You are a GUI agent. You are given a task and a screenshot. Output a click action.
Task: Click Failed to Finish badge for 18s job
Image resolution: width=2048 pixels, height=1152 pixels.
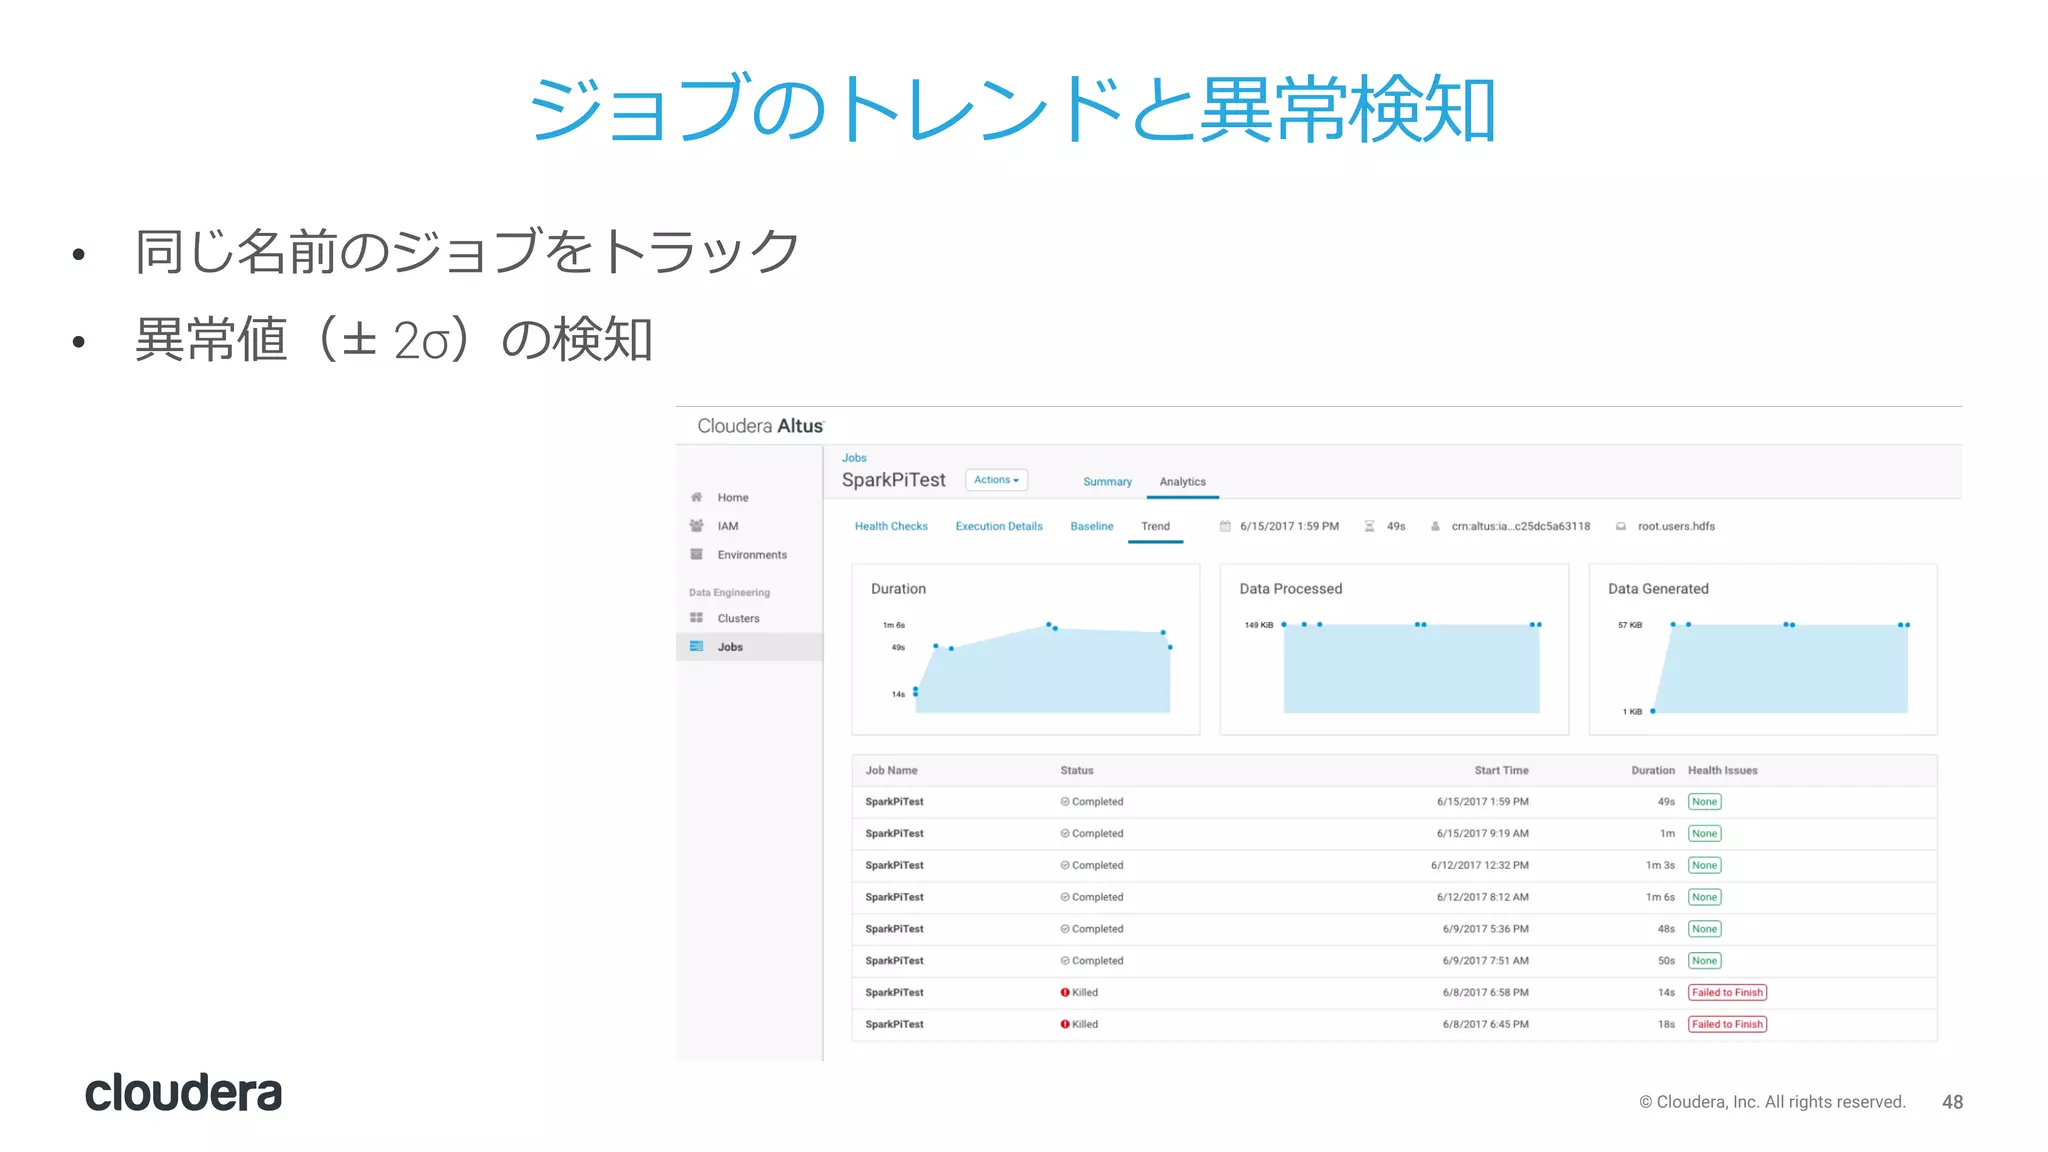(1727, 1025)
